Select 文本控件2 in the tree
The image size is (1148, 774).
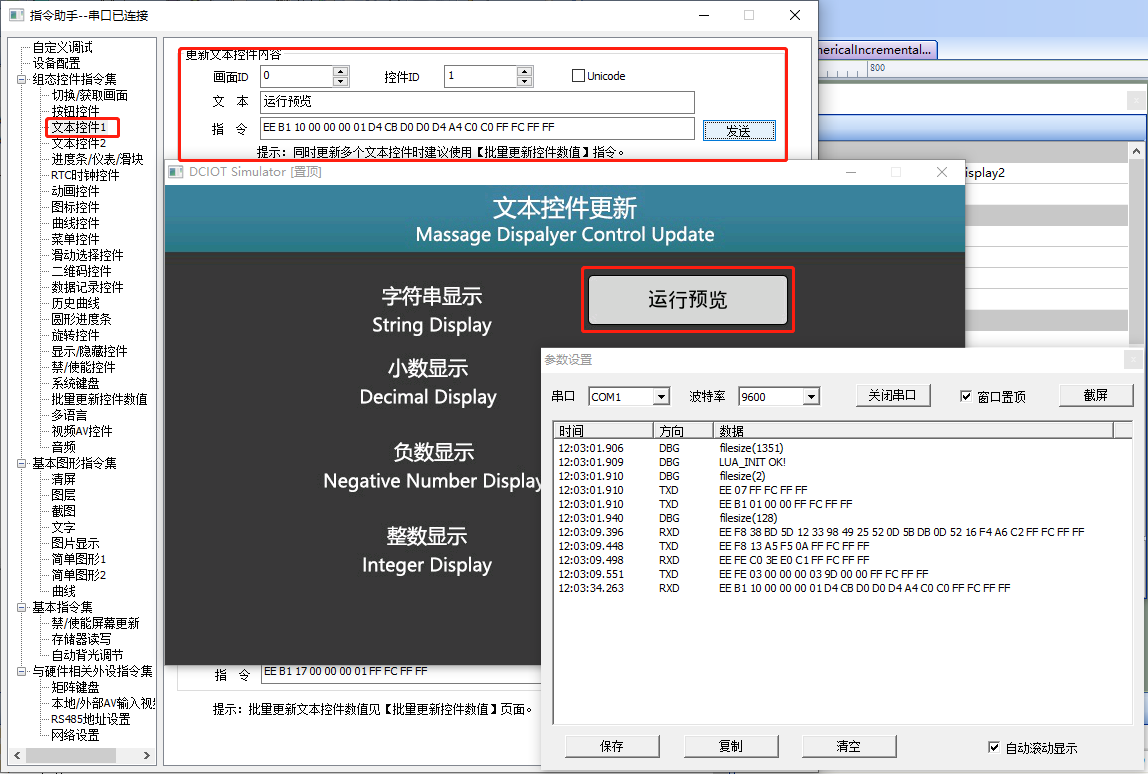pyautogui.click(x=79, y=144)
